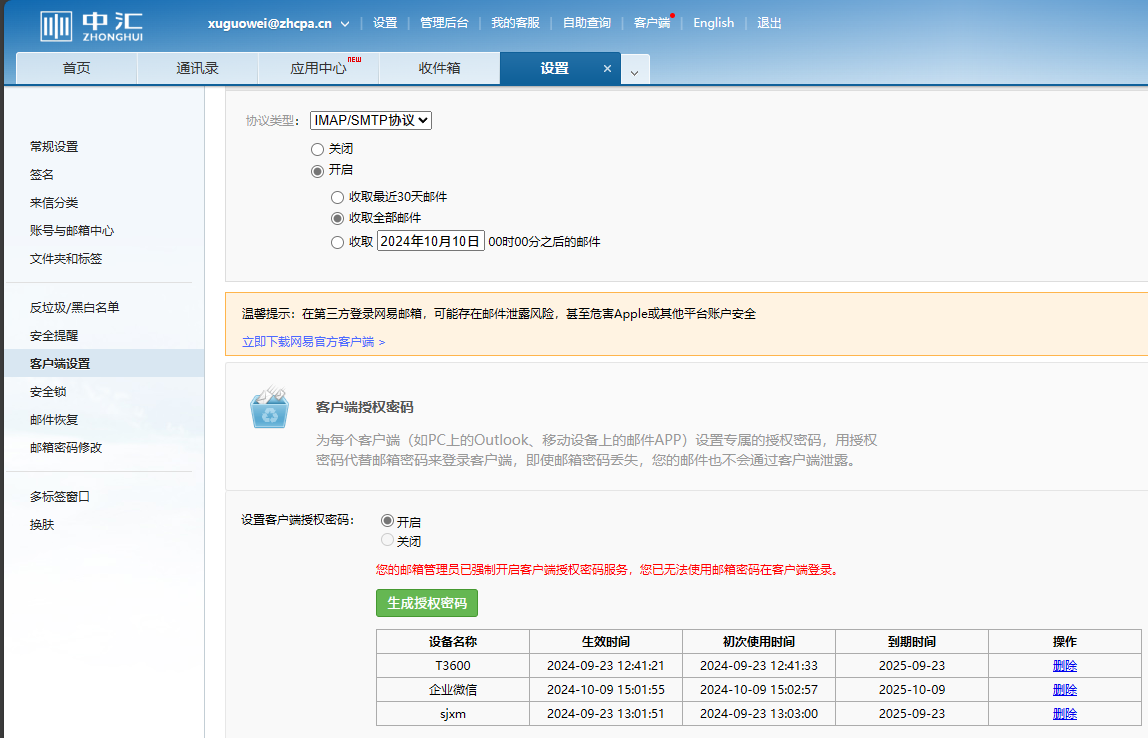Delete the sjxm device entry

[1064, 714]
